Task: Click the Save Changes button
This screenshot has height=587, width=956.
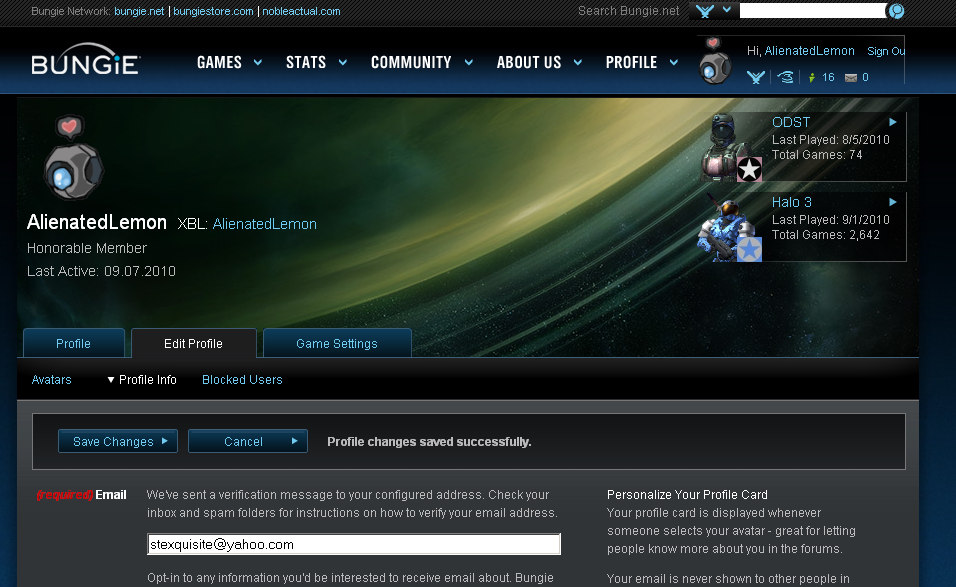Action: [118, 441]
